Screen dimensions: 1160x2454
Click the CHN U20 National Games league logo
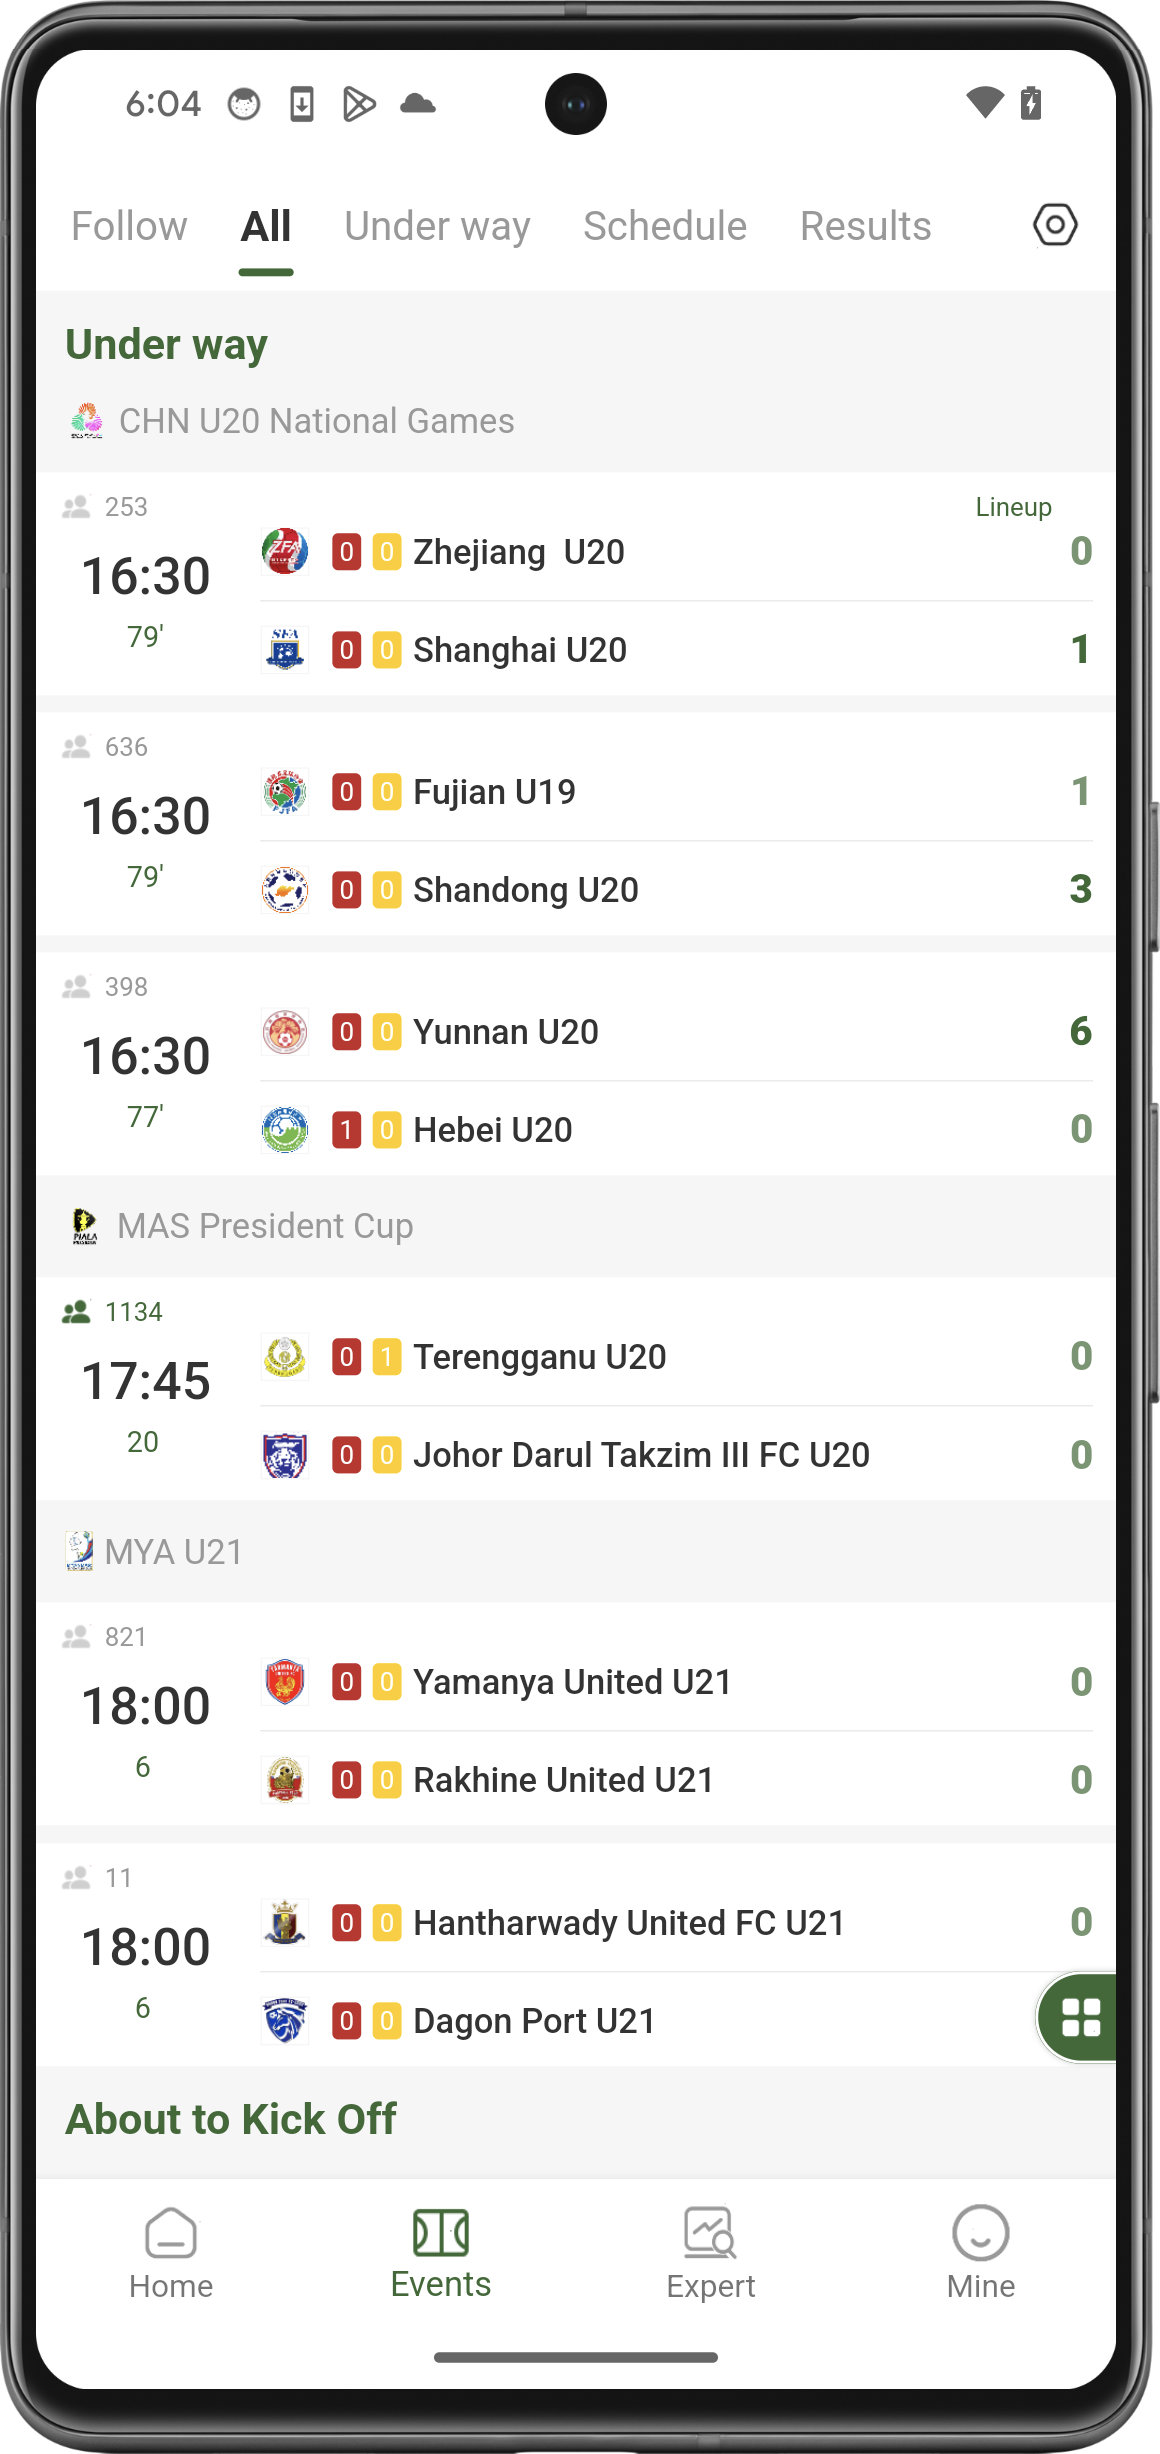click(85, 419)
